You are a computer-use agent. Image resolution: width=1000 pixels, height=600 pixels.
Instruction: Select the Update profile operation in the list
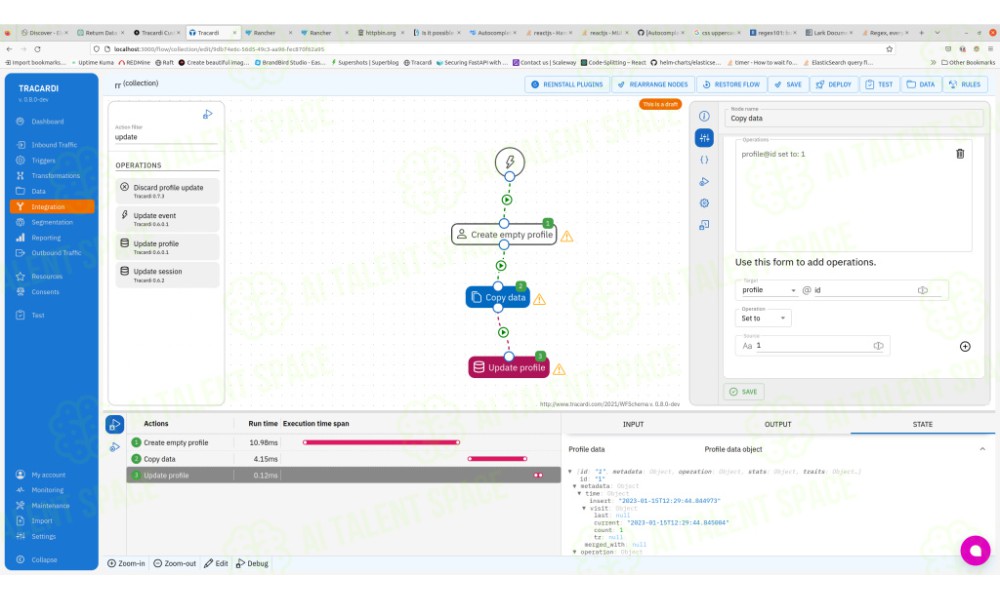pyautogui.click(x=168, y=247)
